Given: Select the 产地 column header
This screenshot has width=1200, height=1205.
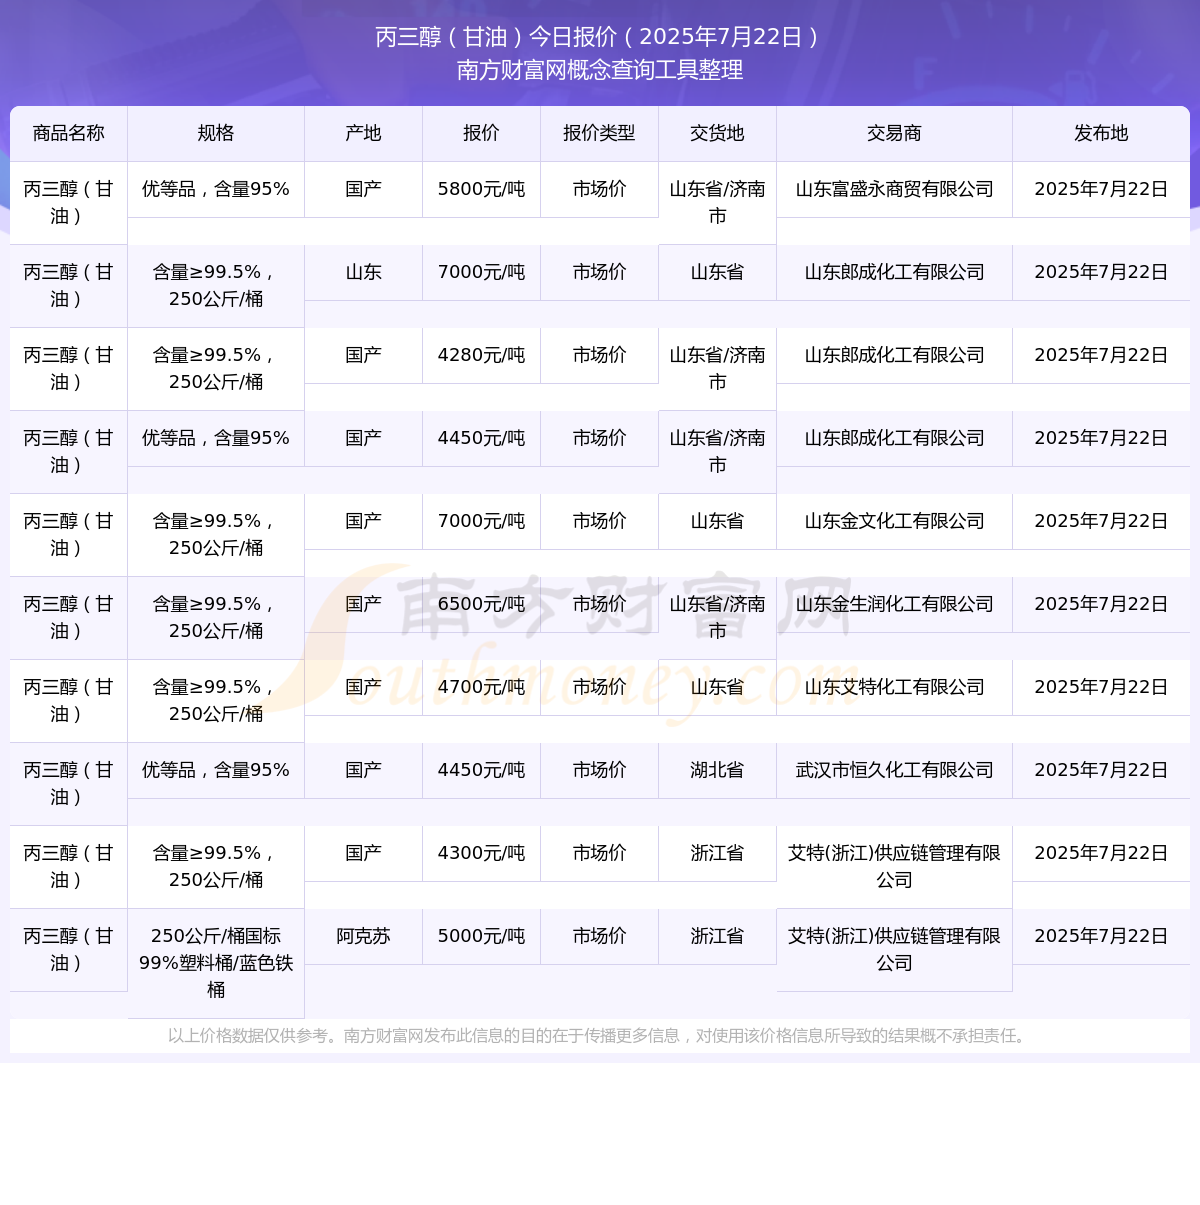Looking at the screenshot, I should click(x=363, y=133).
